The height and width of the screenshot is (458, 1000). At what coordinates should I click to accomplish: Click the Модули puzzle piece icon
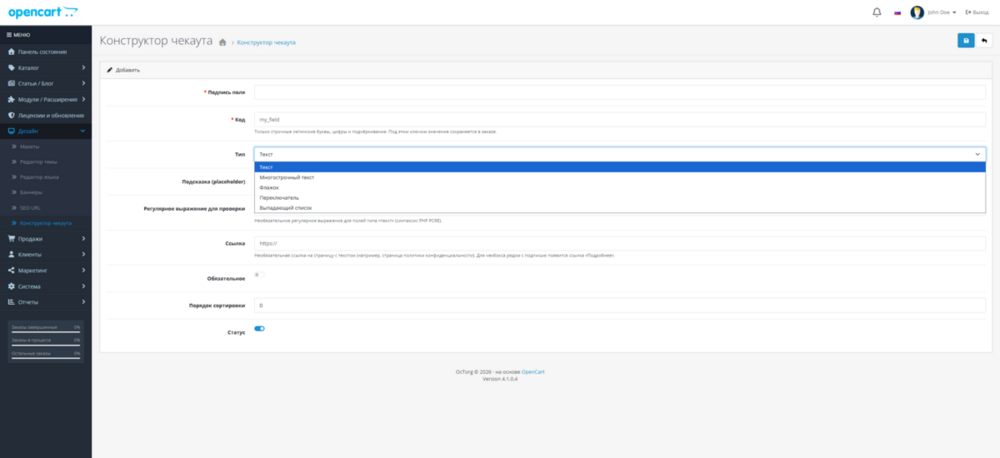click(11, 100)
